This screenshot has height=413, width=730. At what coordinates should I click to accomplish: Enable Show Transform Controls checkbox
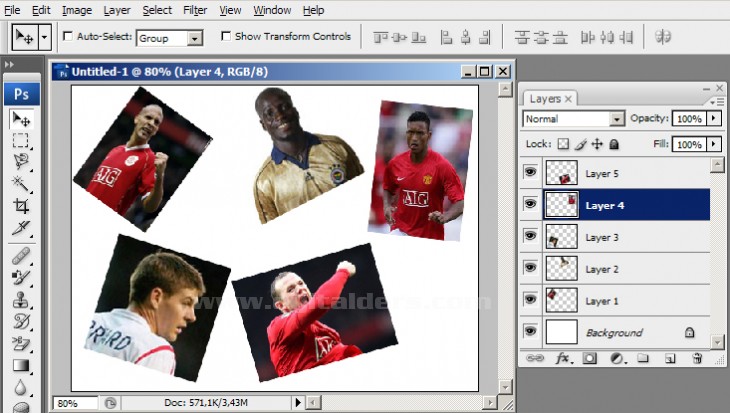[x=226, y=36]
